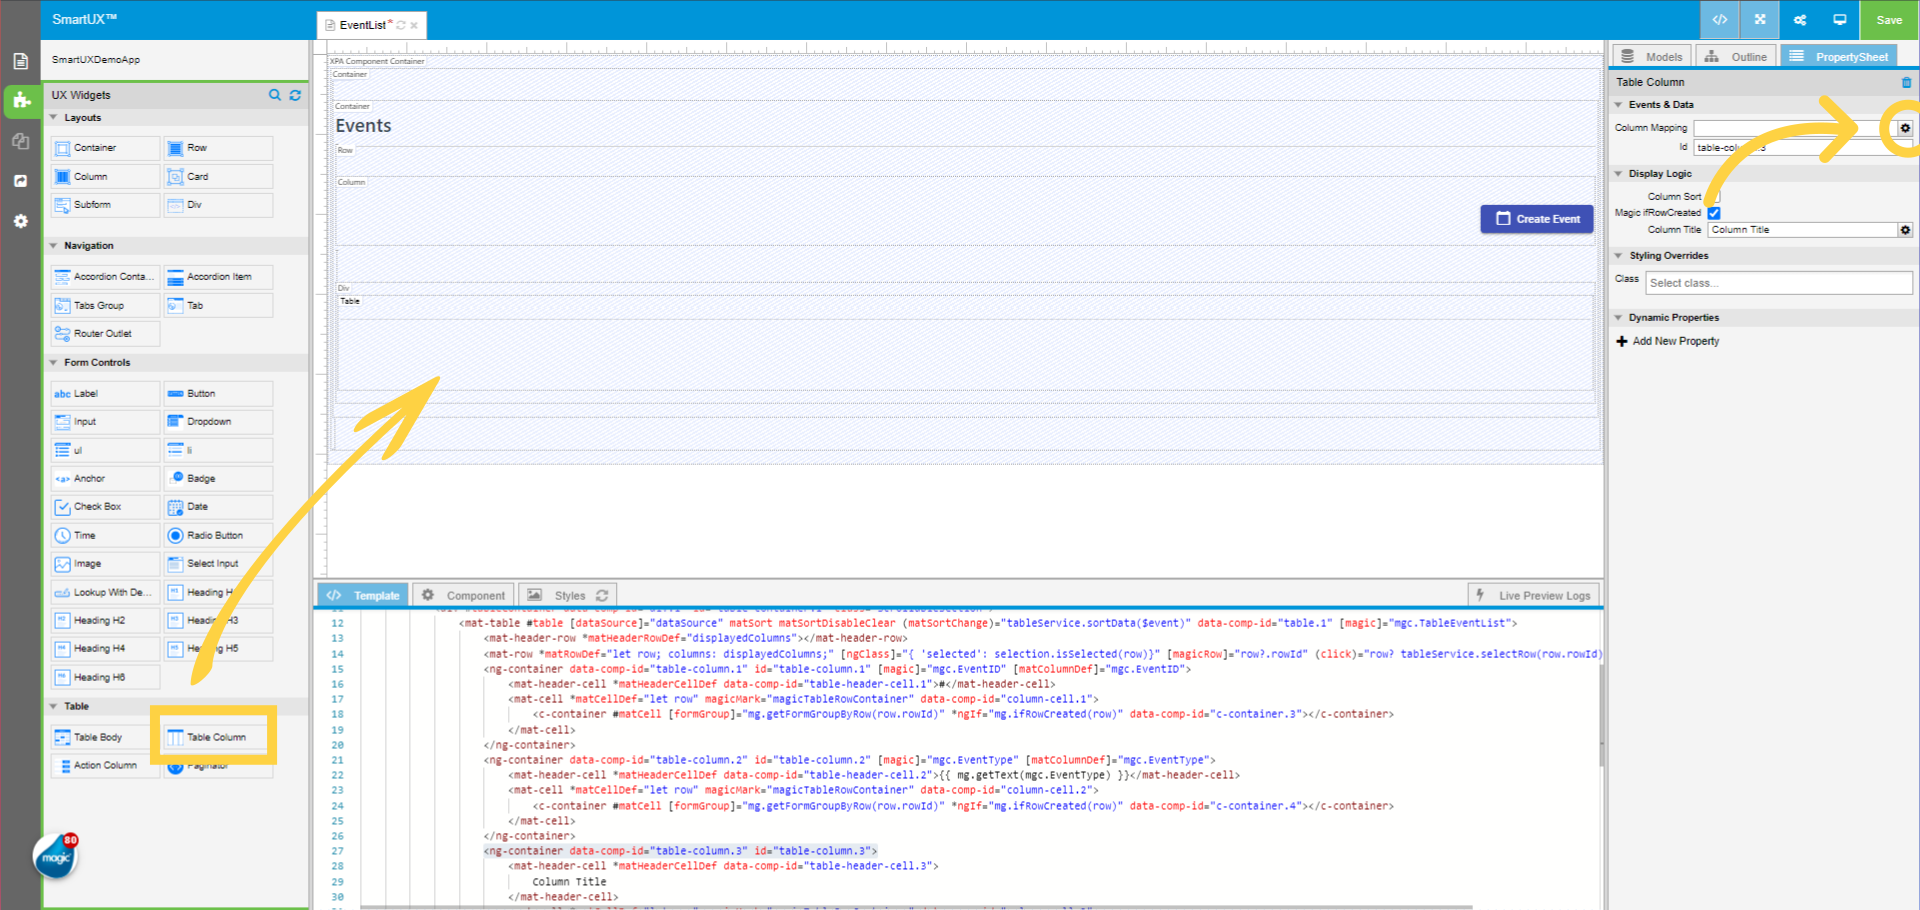The height and width of the screenshot is (910, 1920).
Task: Delete Table Column using the trash icon
Action: tap(1906, 81)
